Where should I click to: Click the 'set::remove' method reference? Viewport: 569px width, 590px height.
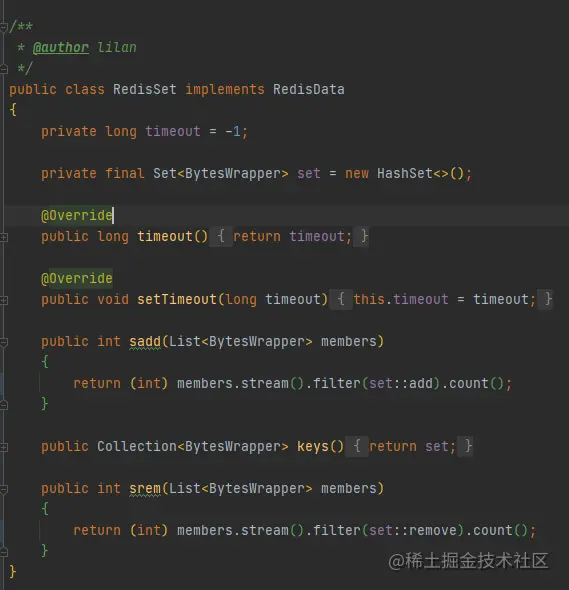413,531
